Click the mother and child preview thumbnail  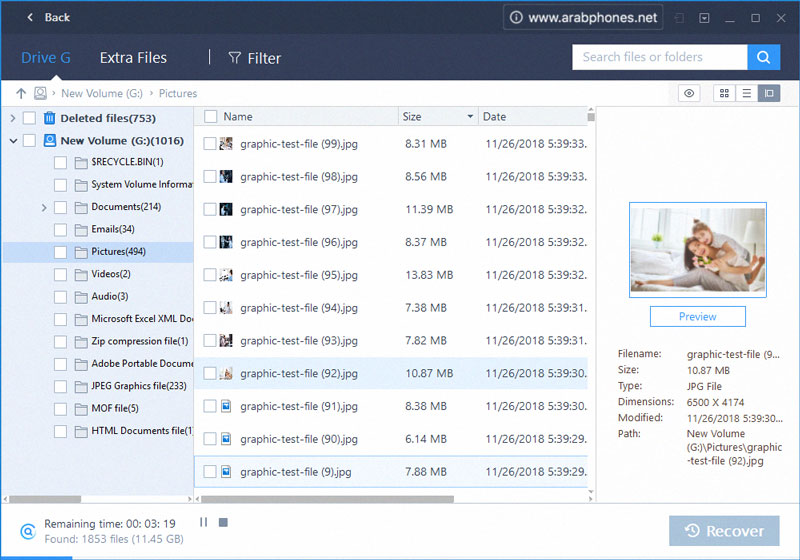(x=697, y=250)
